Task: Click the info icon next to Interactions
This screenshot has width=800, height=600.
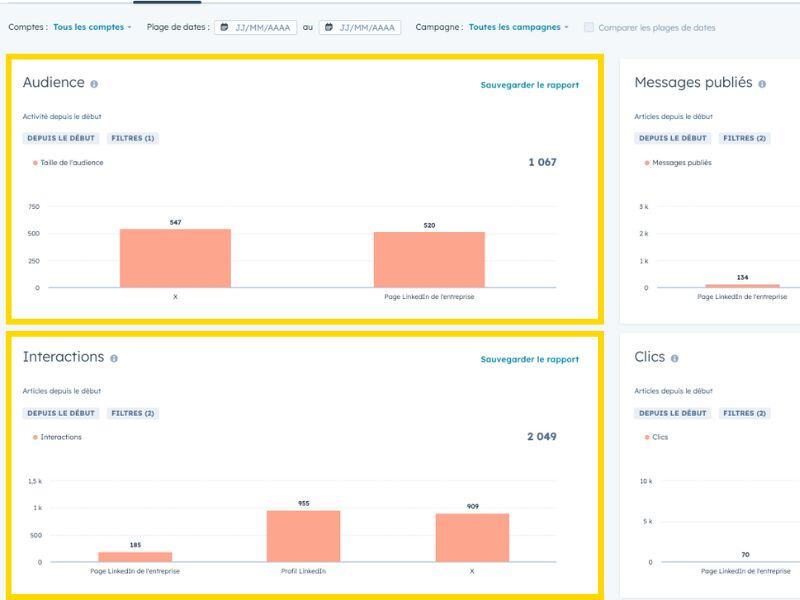Action: pyautogui.click(x=114, y=359)
